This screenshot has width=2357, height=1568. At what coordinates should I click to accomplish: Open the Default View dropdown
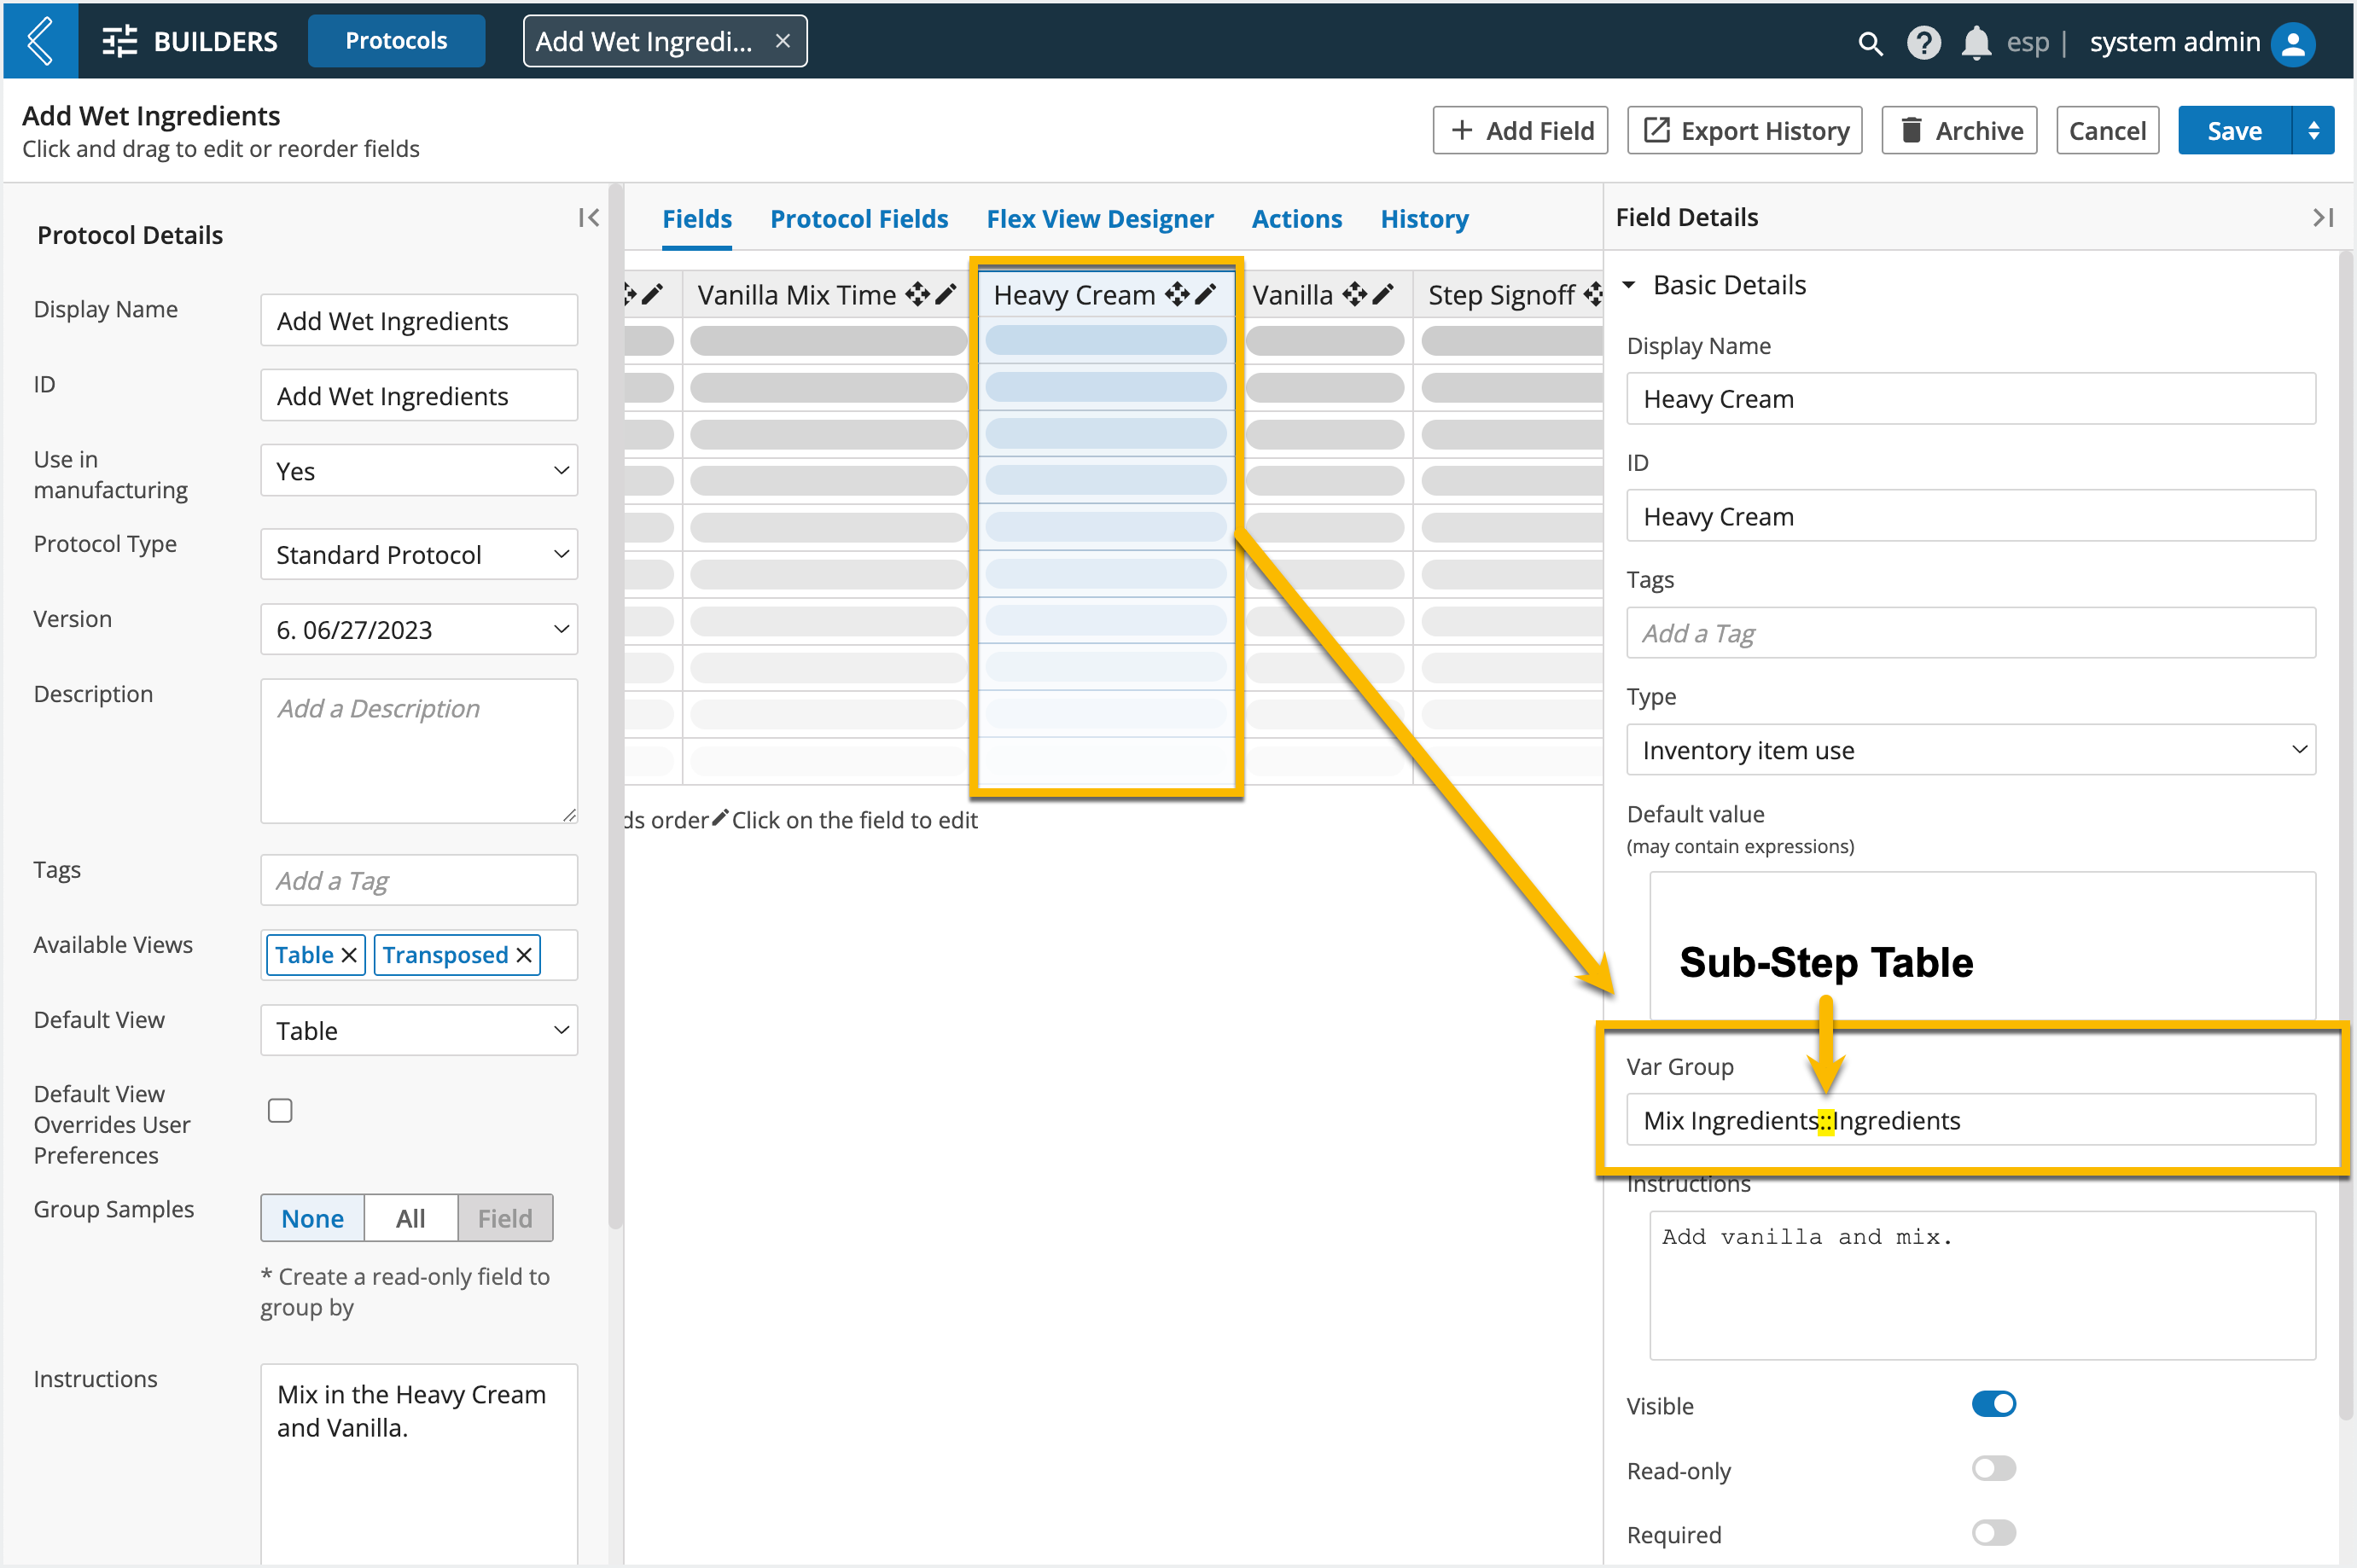coord(419,1030)
